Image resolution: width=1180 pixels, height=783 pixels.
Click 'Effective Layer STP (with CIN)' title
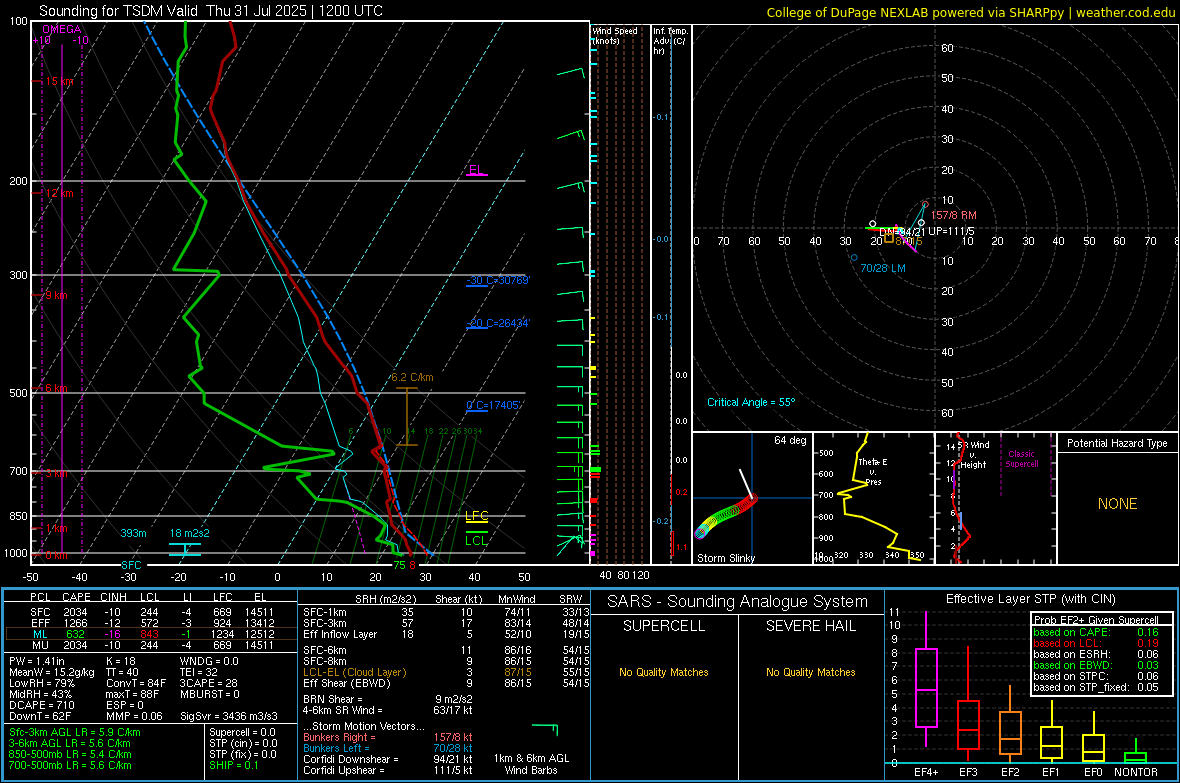click(1030, 599)
